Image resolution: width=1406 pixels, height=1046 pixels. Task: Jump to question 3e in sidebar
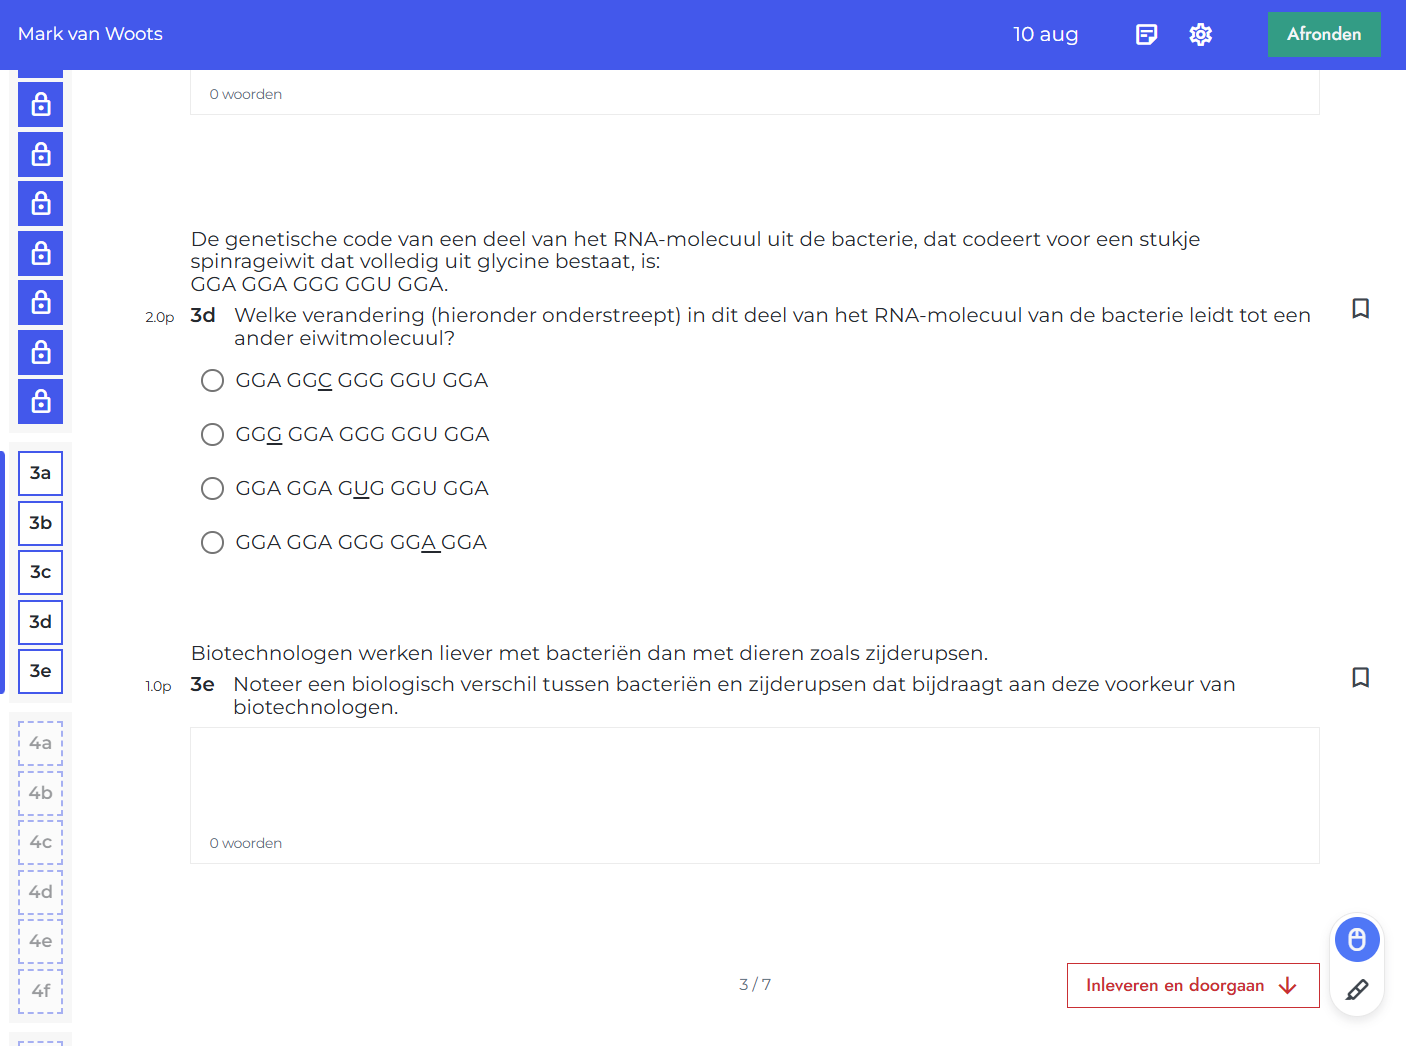tap(41, 671)
